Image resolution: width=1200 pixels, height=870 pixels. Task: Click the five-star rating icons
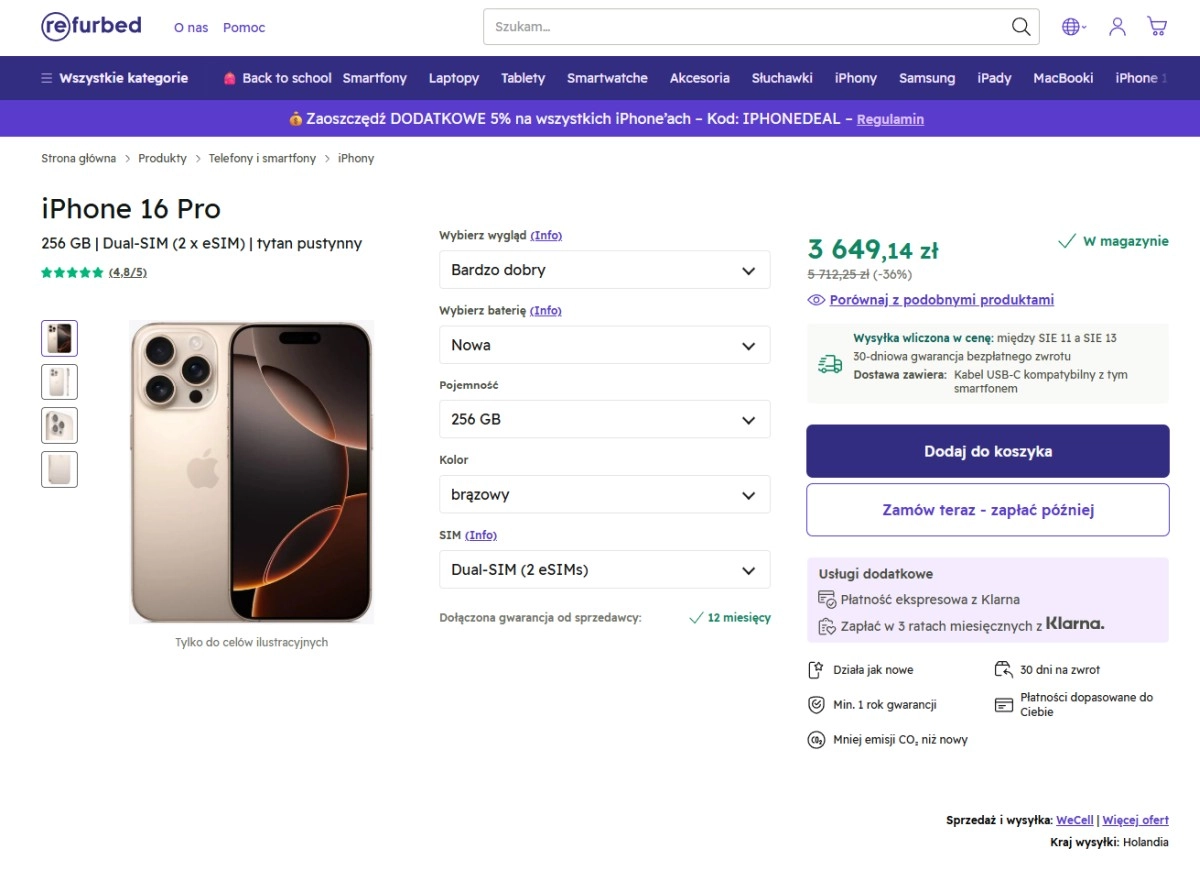pyautogui.click(x=72, y=272)
